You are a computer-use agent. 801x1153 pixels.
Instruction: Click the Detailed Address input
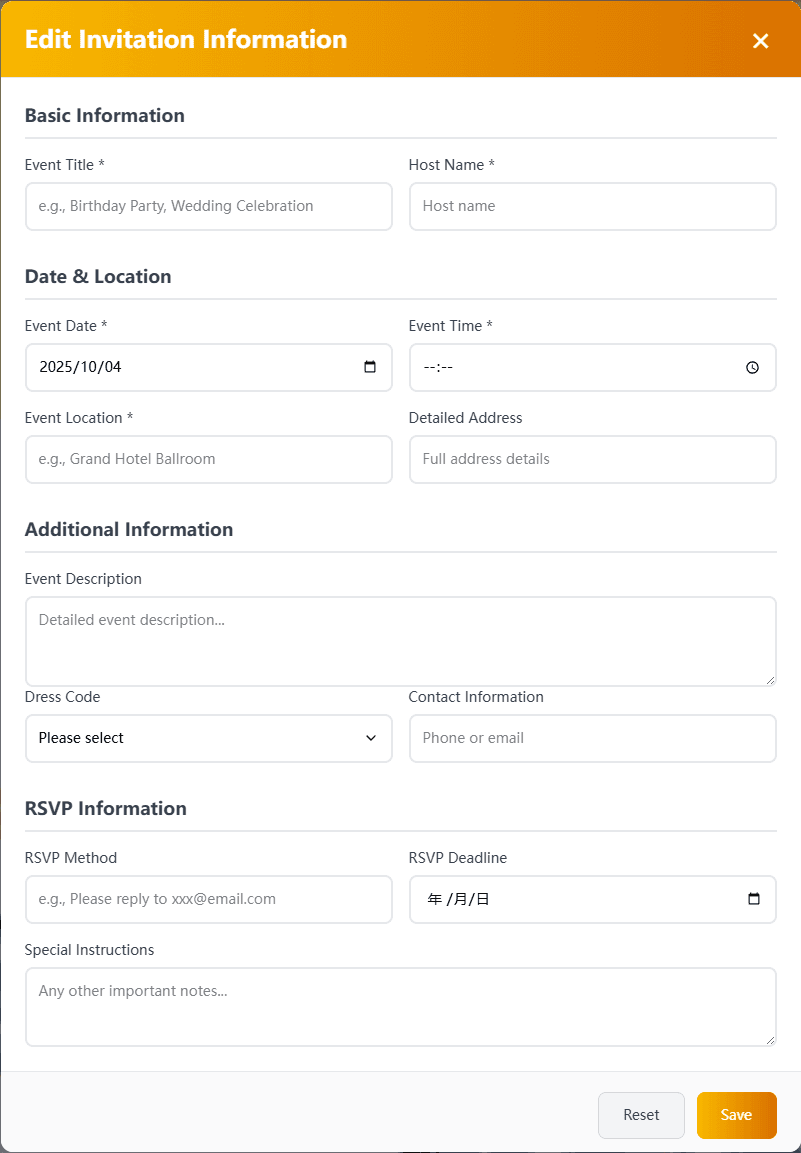tap(592, 459)
